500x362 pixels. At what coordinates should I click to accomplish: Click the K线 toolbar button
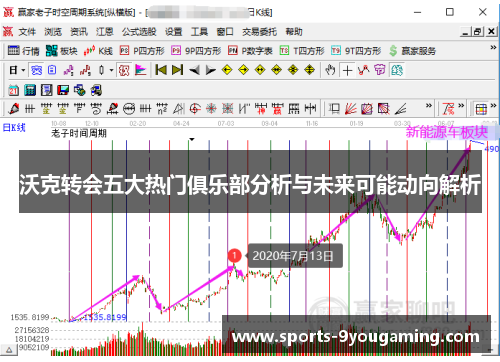[98, 51]
